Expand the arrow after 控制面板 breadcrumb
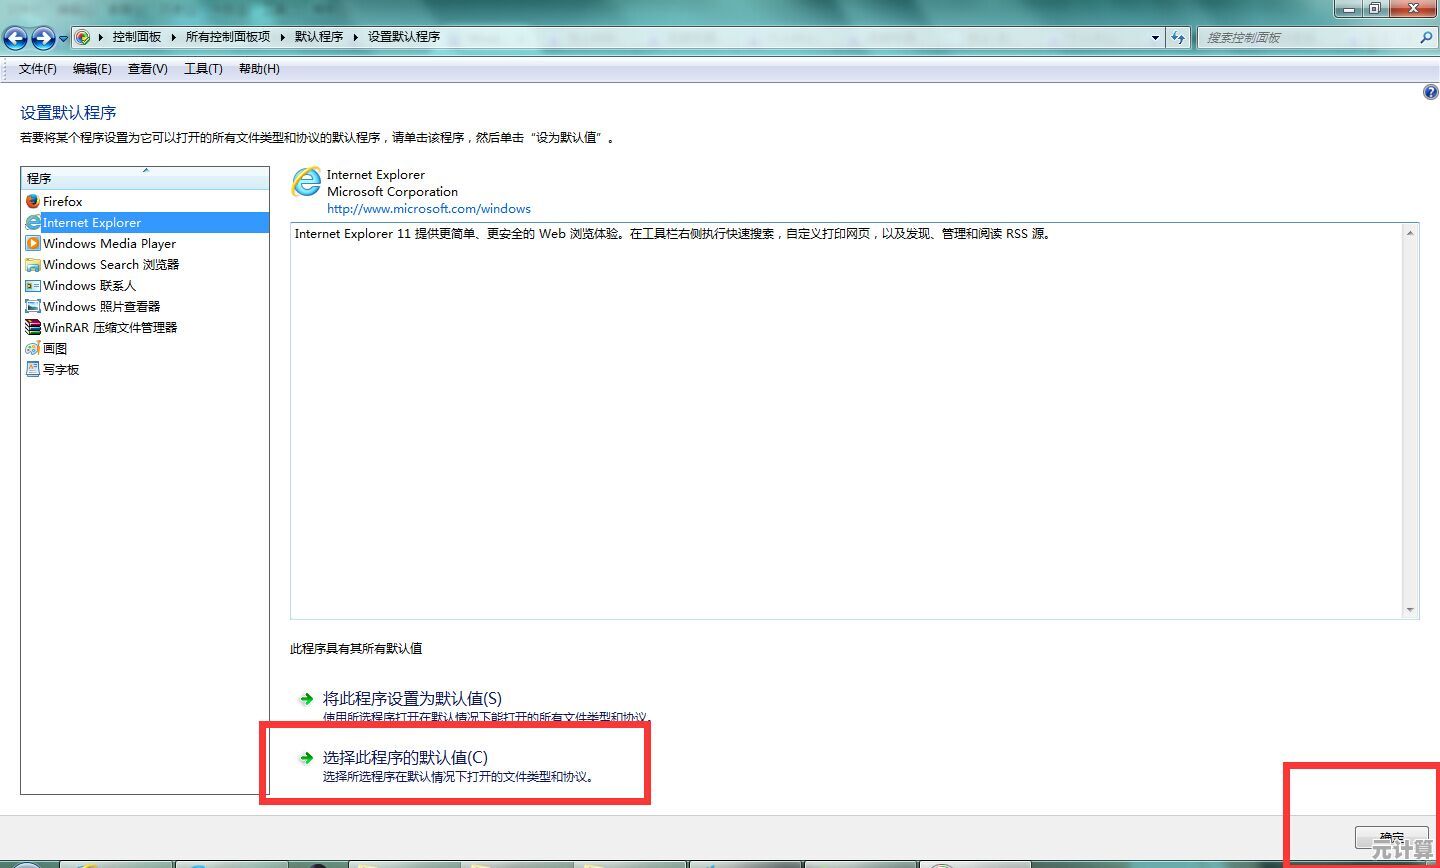The height and width of the screenshot is (868, 1440). click(173, 37)
